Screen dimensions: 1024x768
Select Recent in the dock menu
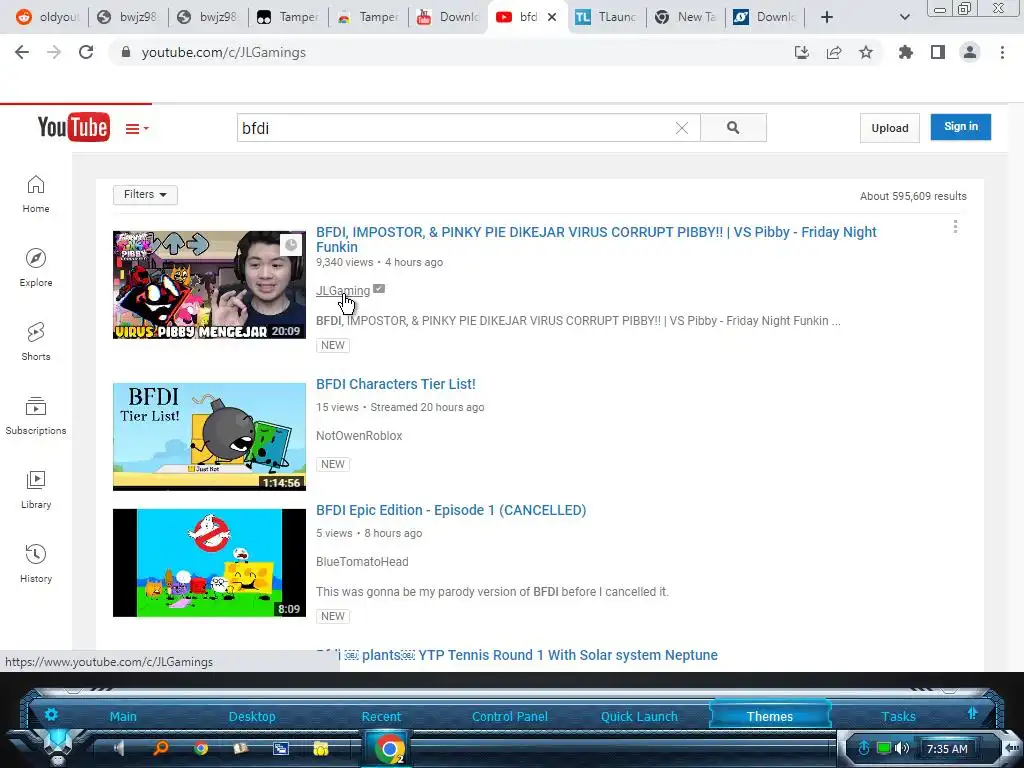click(x=381, y=716)
